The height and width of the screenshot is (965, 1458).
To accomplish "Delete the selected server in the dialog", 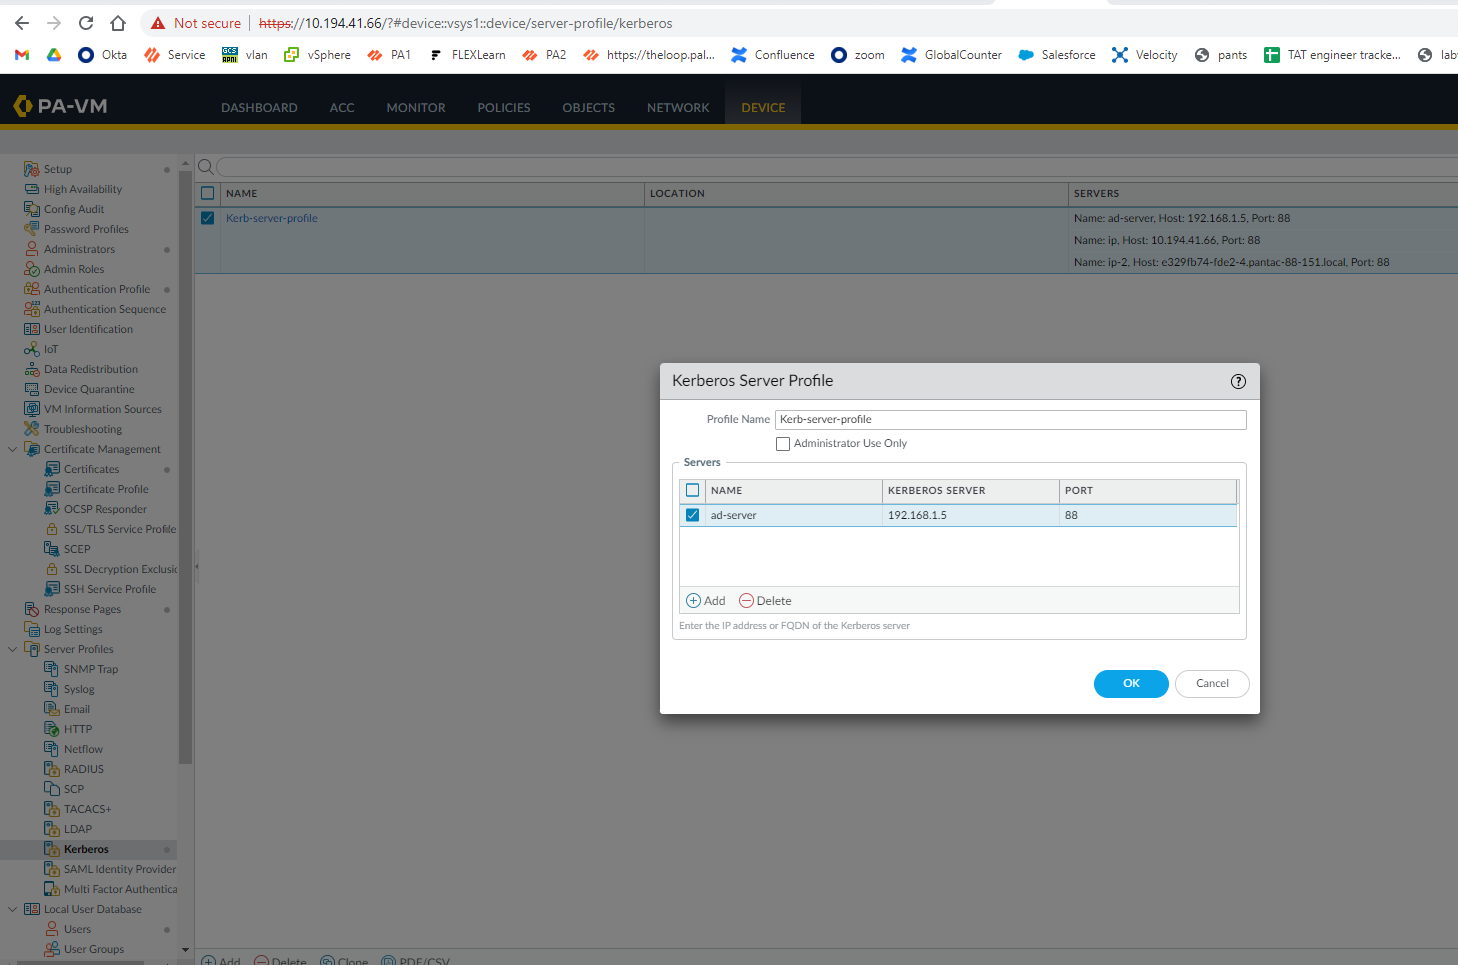I will 765,601.
